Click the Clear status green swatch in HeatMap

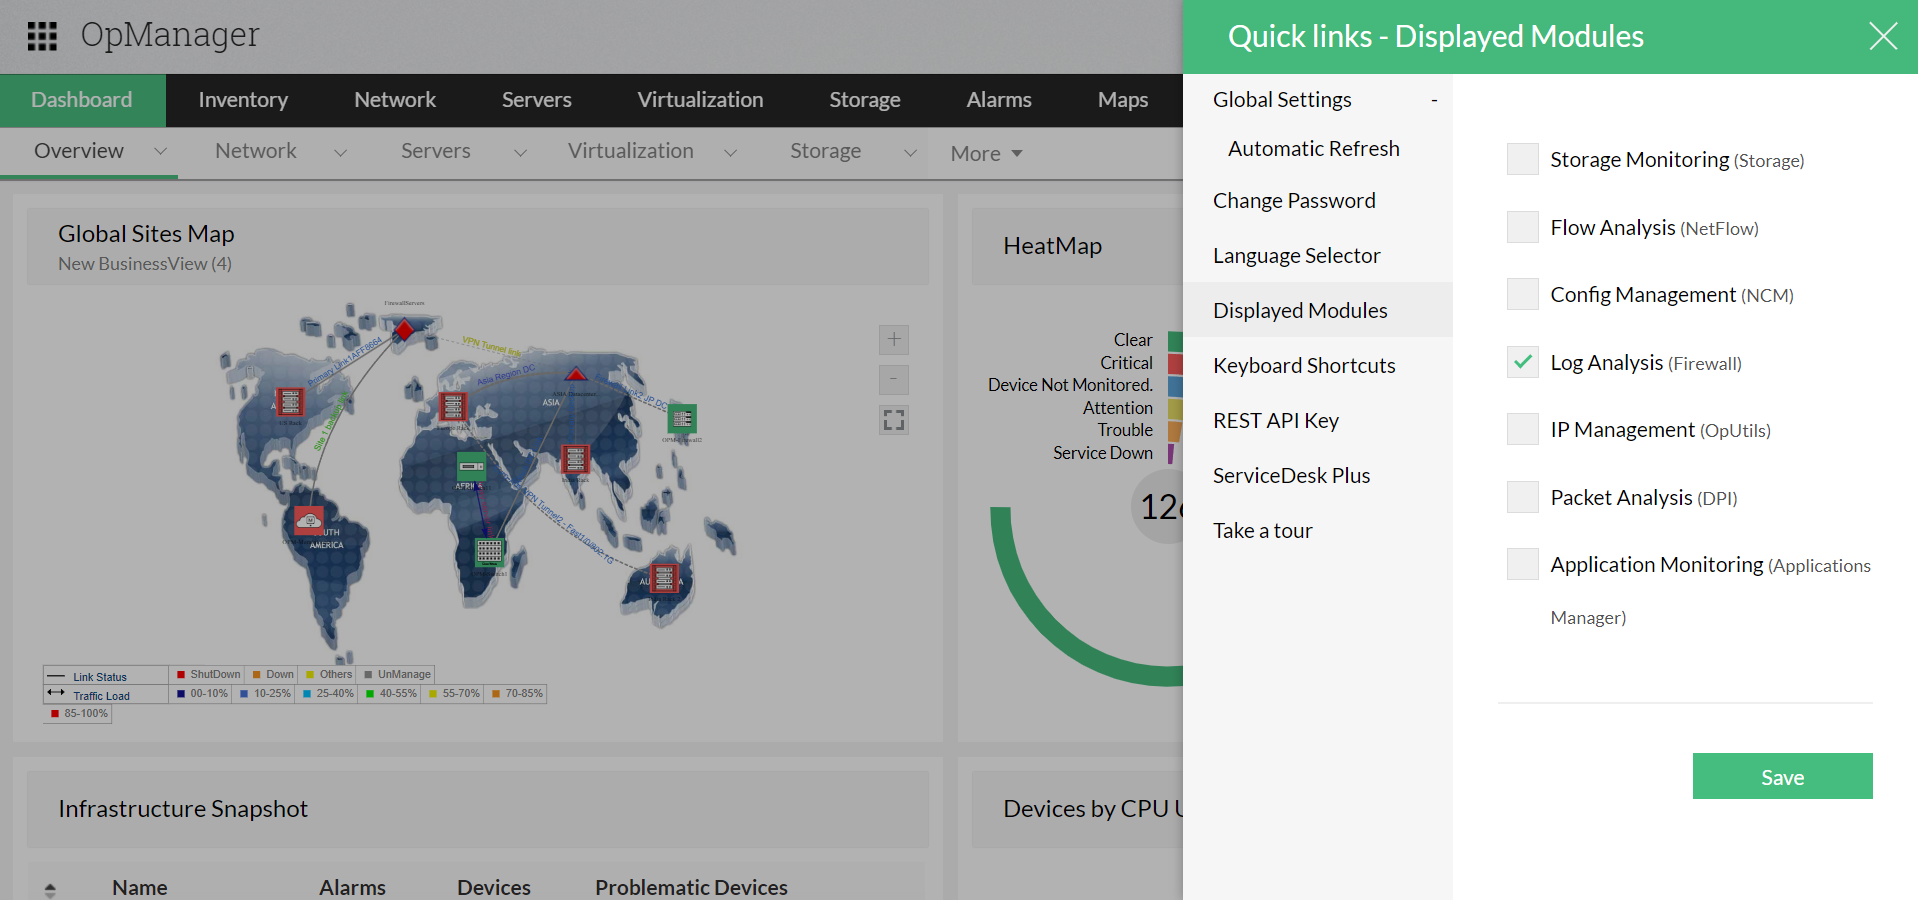1175,341
